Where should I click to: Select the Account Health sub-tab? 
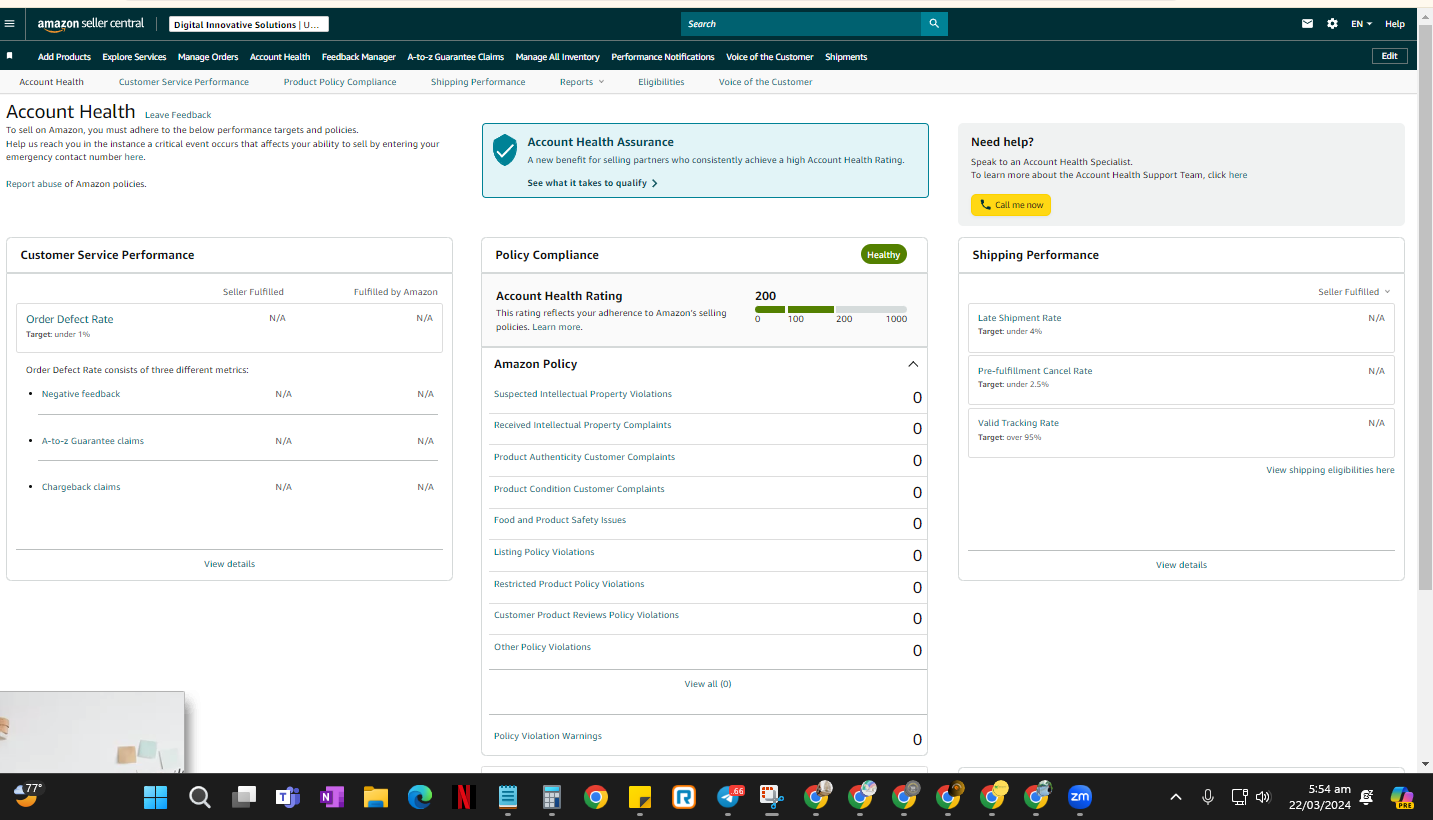click(x=52, y=82)
